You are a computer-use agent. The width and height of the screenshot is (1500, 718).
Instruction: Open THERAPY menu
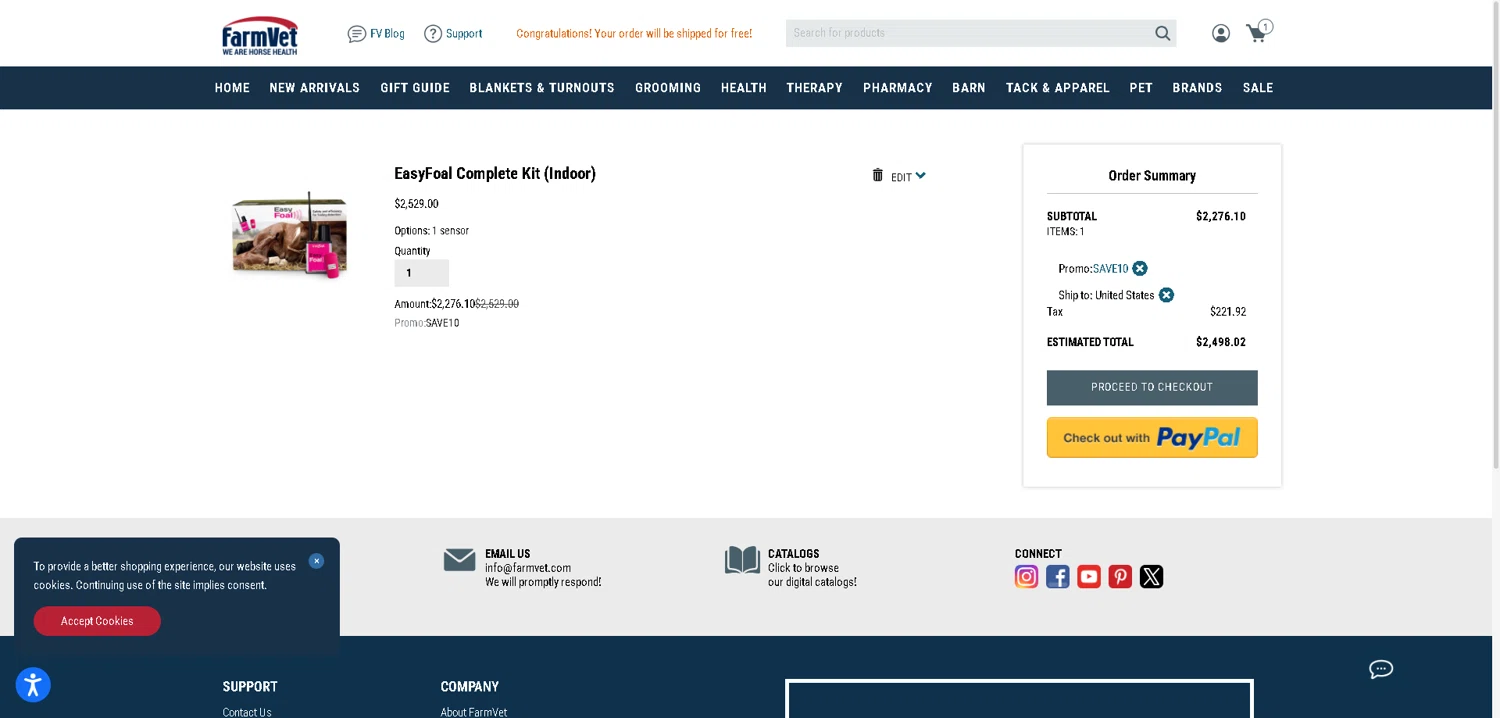(814, 88)
